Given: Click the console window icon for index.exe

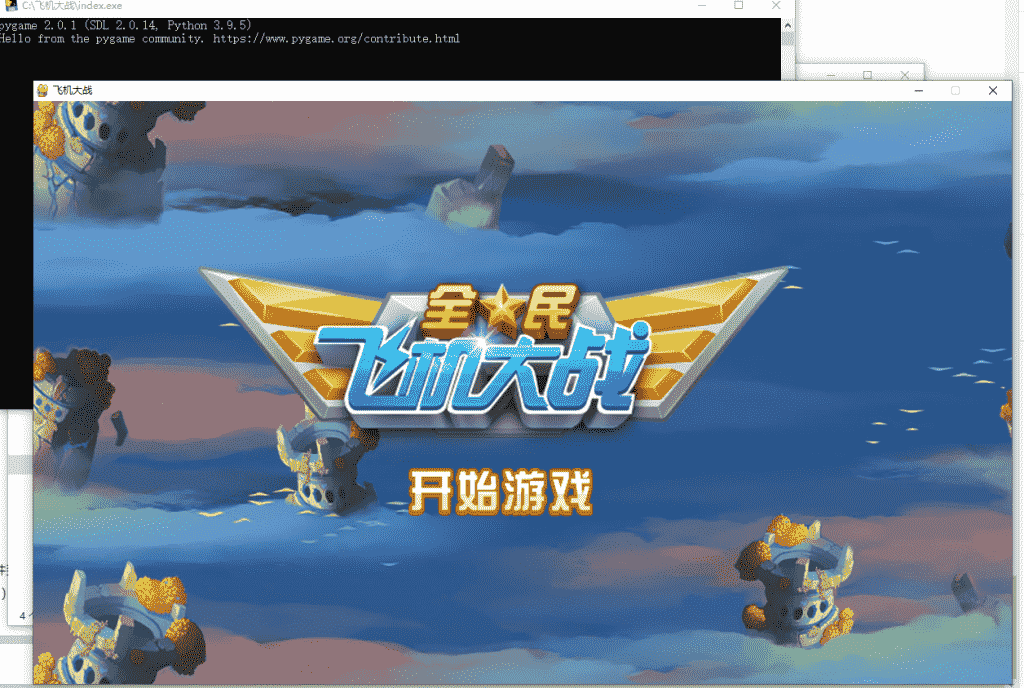Looking at the screenshot, I should [11, 5].
